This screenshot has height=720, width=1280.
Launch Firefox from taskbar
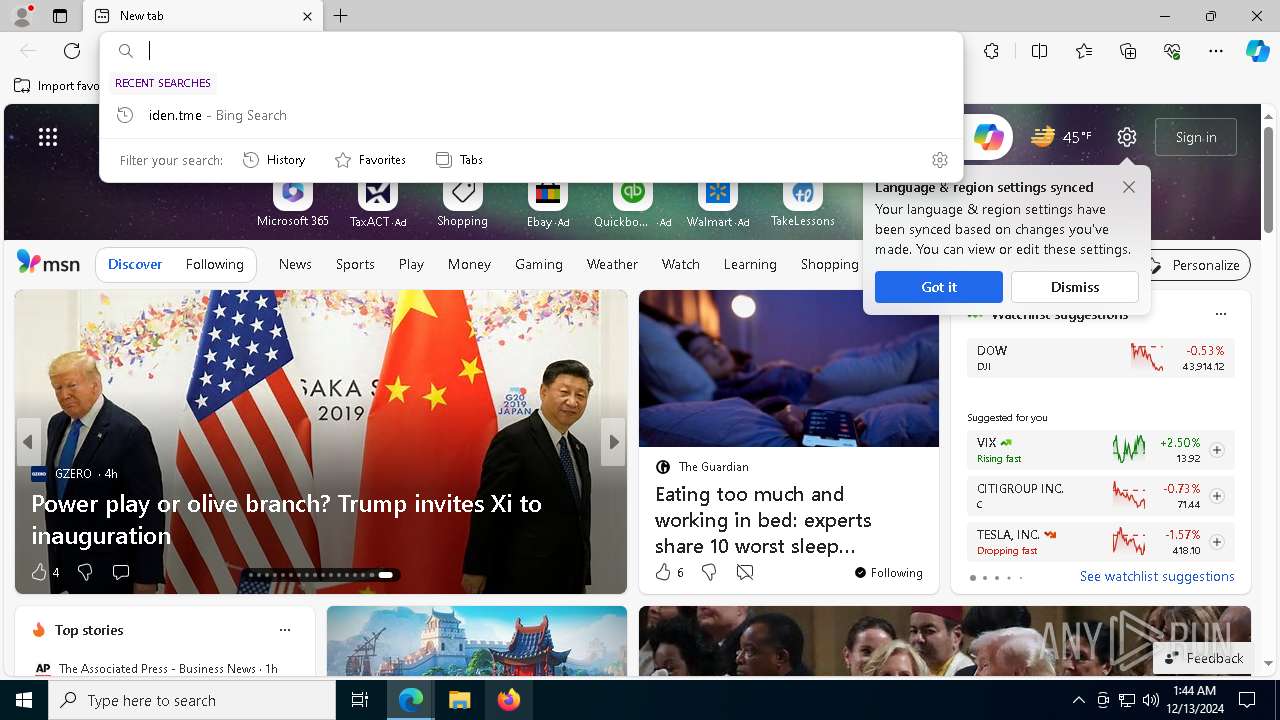click(508, 700)
